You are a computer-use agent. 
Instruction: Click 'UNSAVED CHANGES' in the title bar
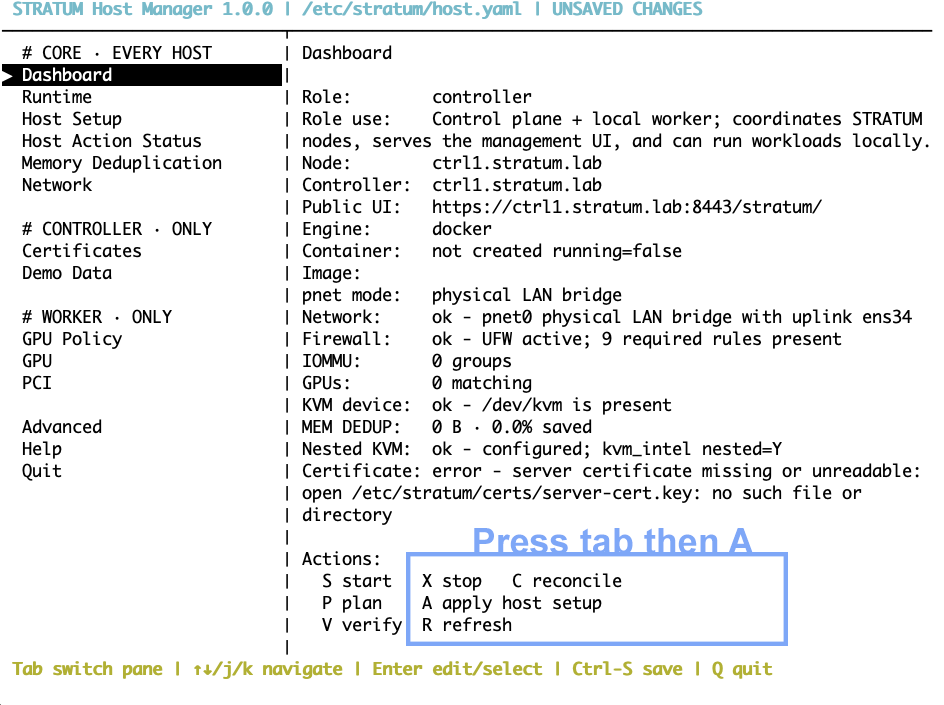[x=627, y=10]
